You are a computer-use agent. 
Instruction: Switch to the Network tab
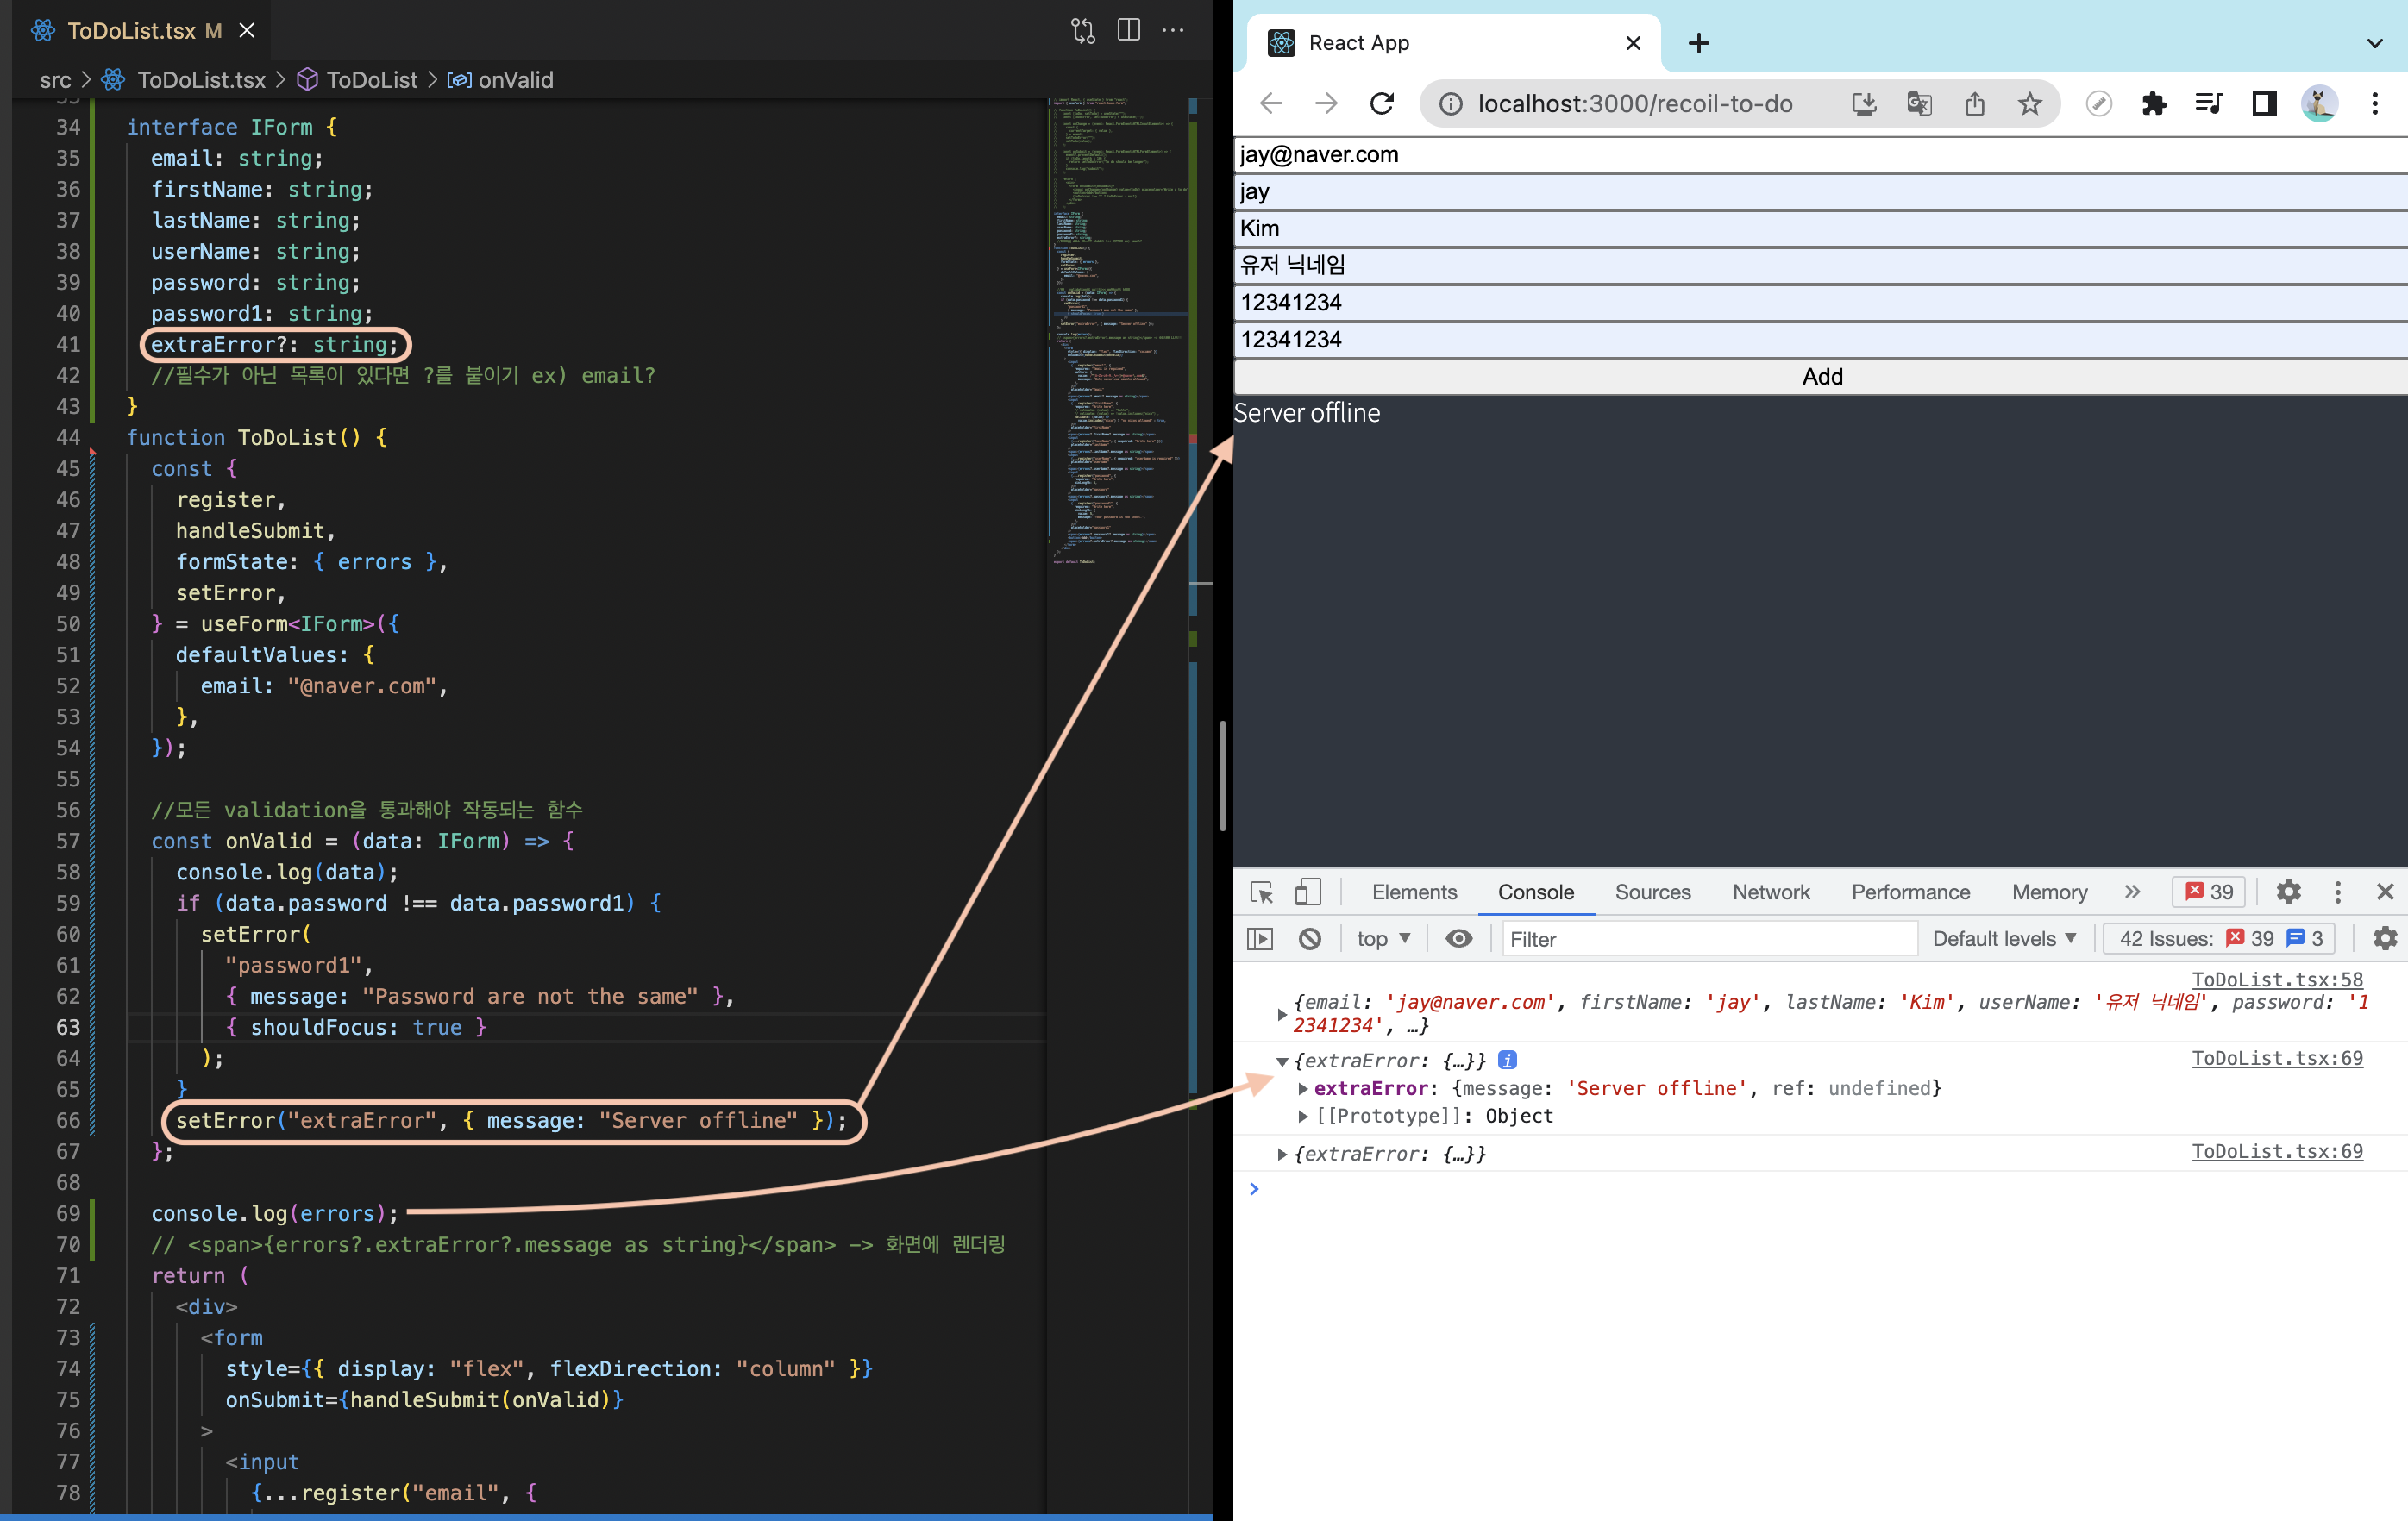point(1770,892)
